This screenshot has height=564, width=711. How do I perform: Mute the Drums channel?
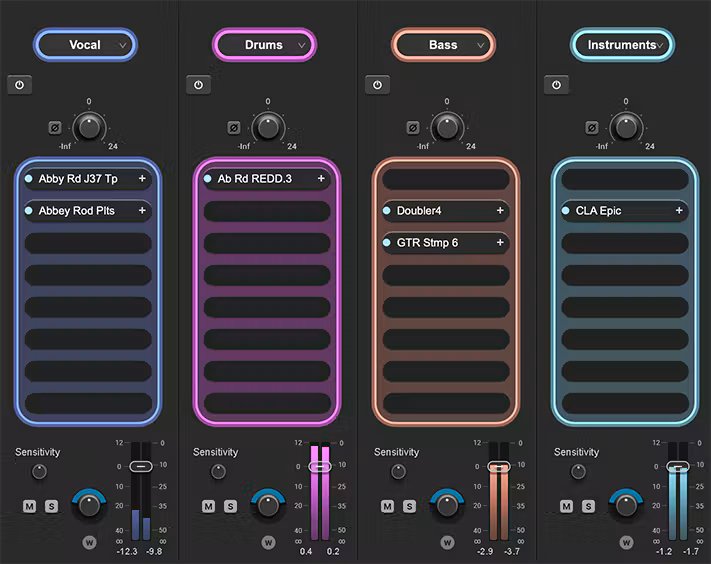point(209,506)
